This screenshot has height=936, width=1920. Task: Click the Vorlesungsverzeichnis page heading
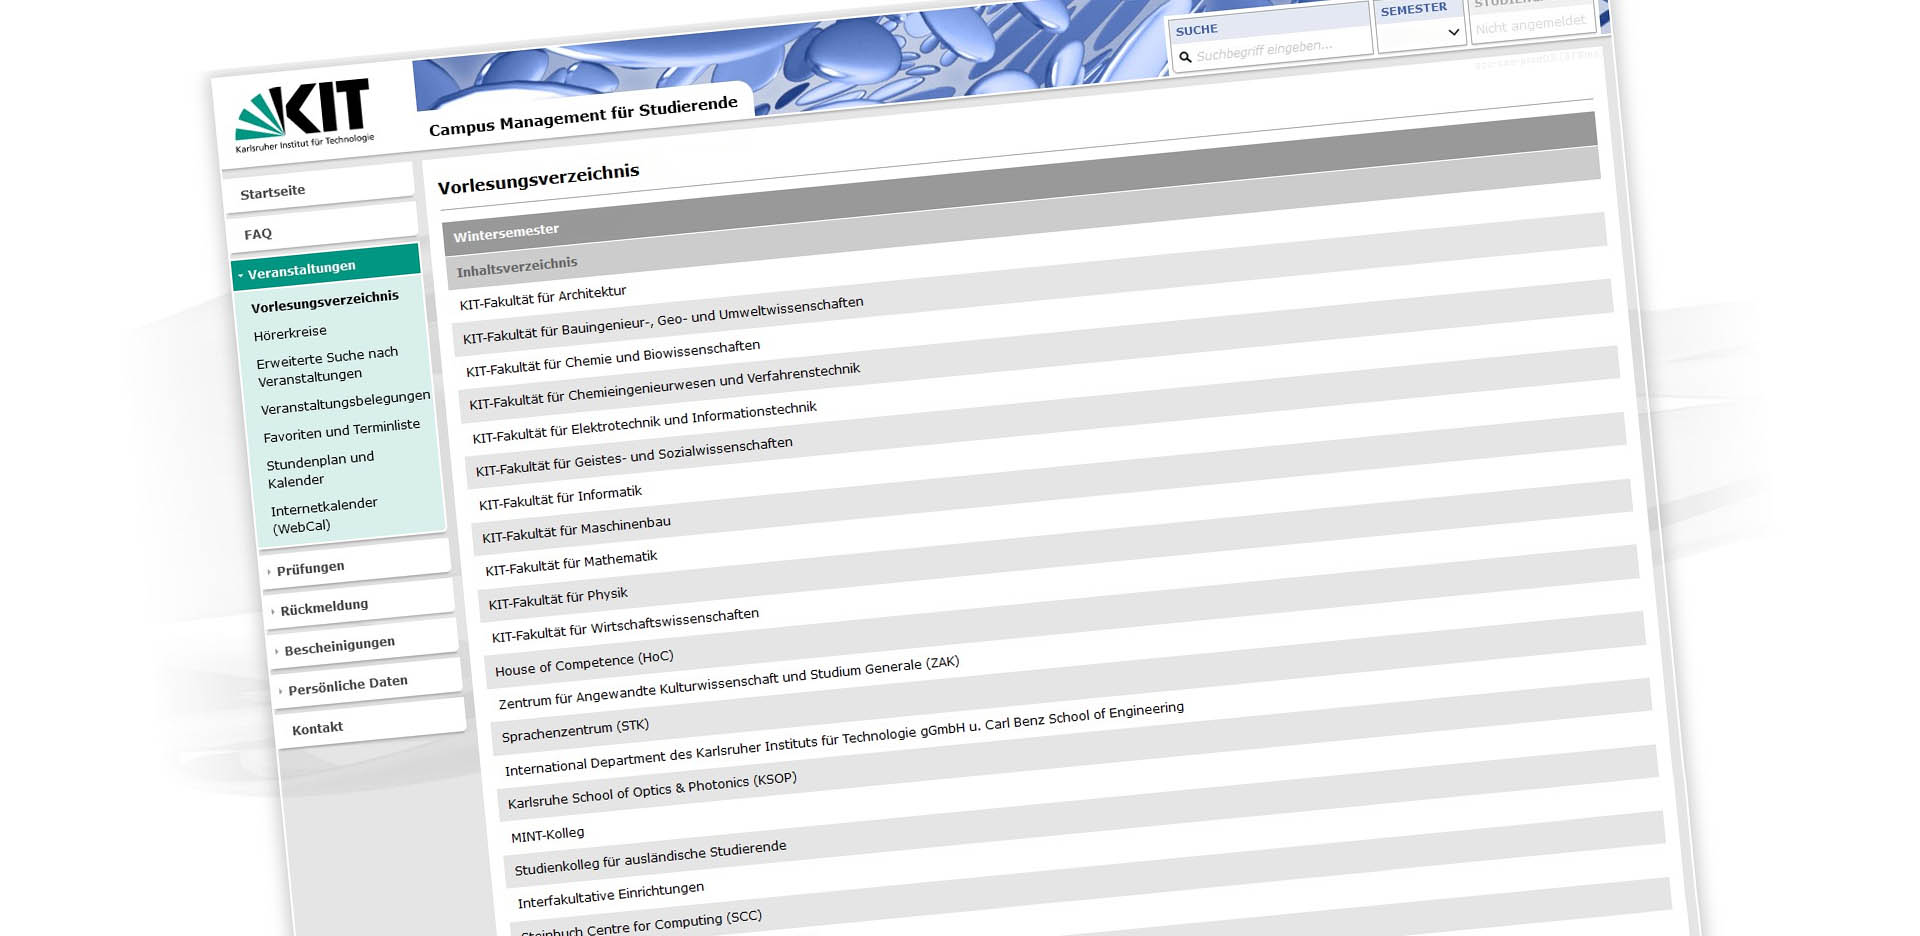(538, 179)
